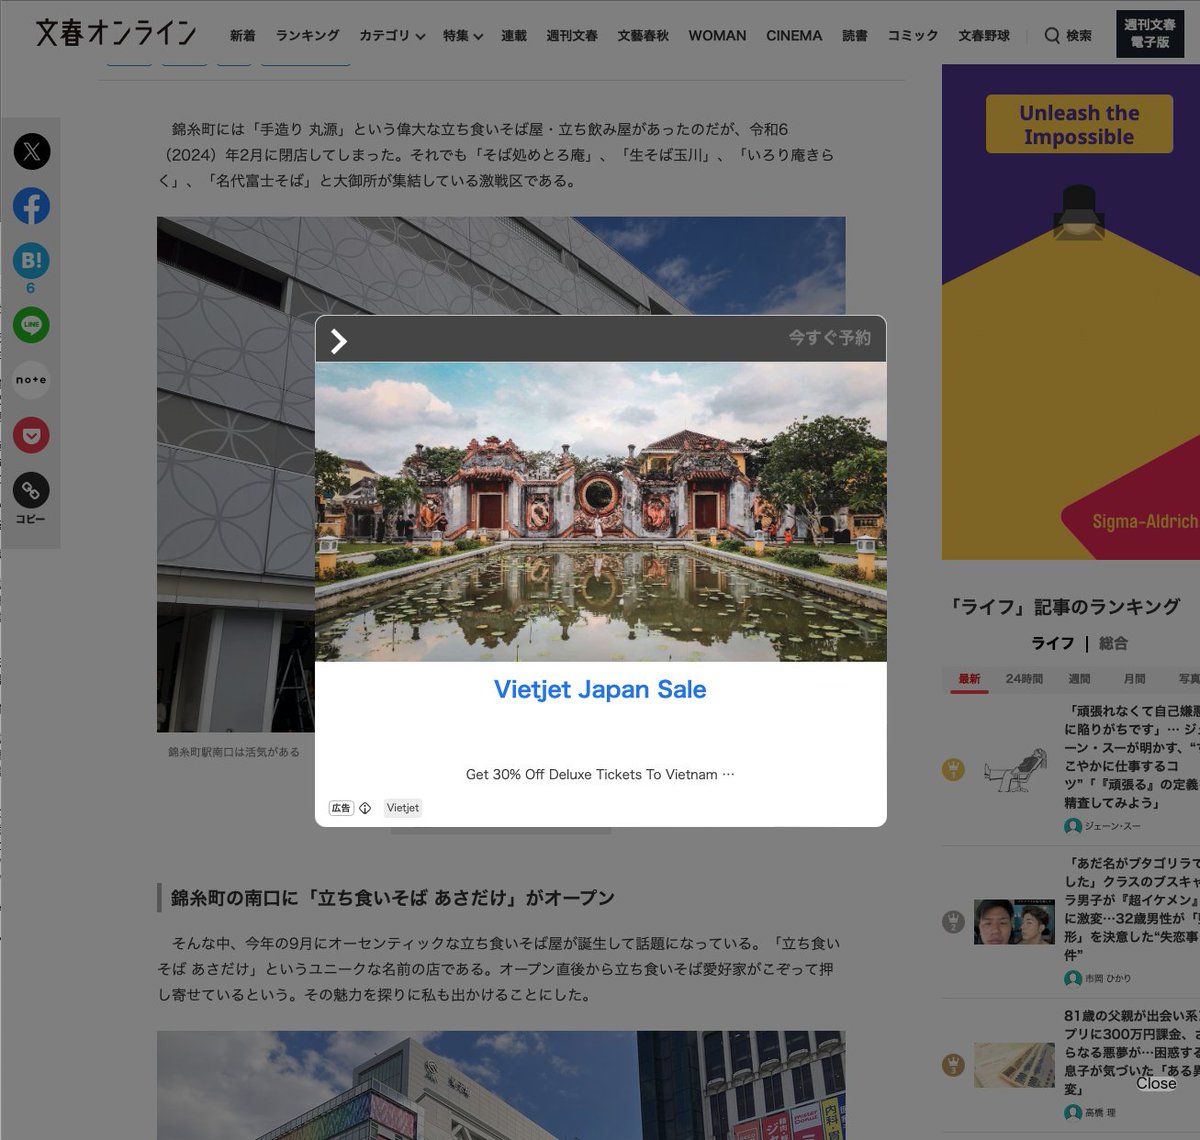Expand the カテゴリ dropdown
Screen dimensions: 1200x1140
tap(391, 35)
